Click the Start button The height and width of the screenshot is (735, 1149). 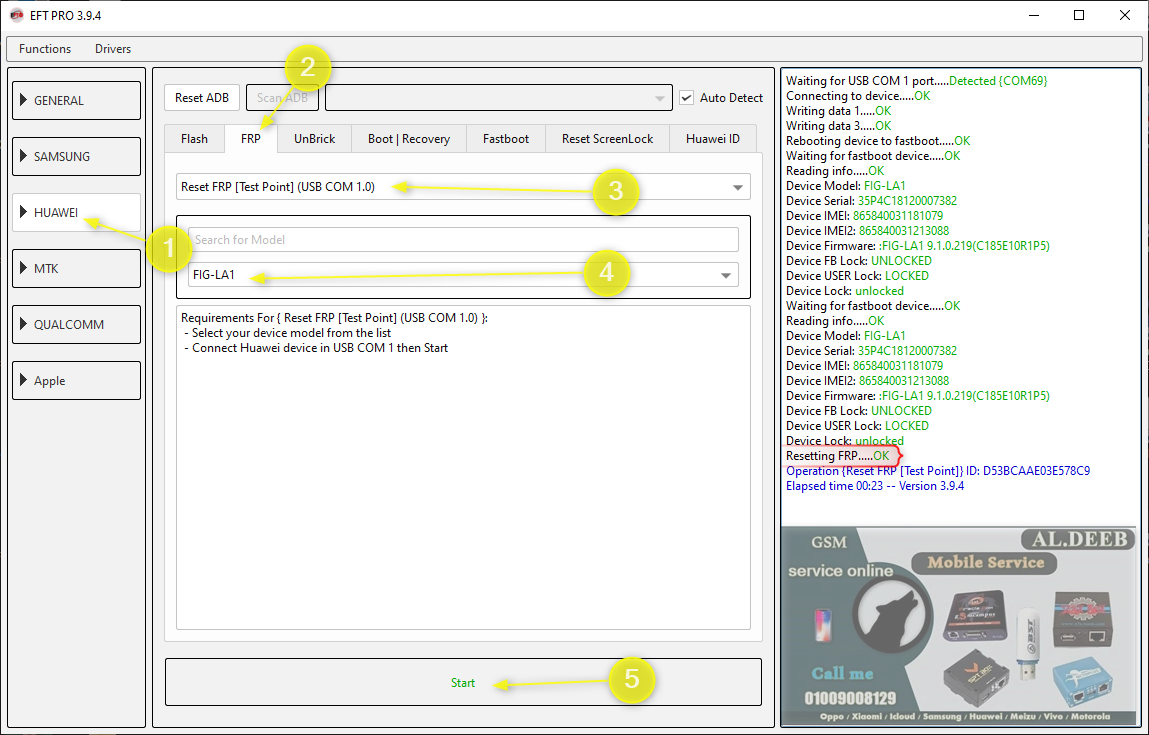(x=463, y=682)
